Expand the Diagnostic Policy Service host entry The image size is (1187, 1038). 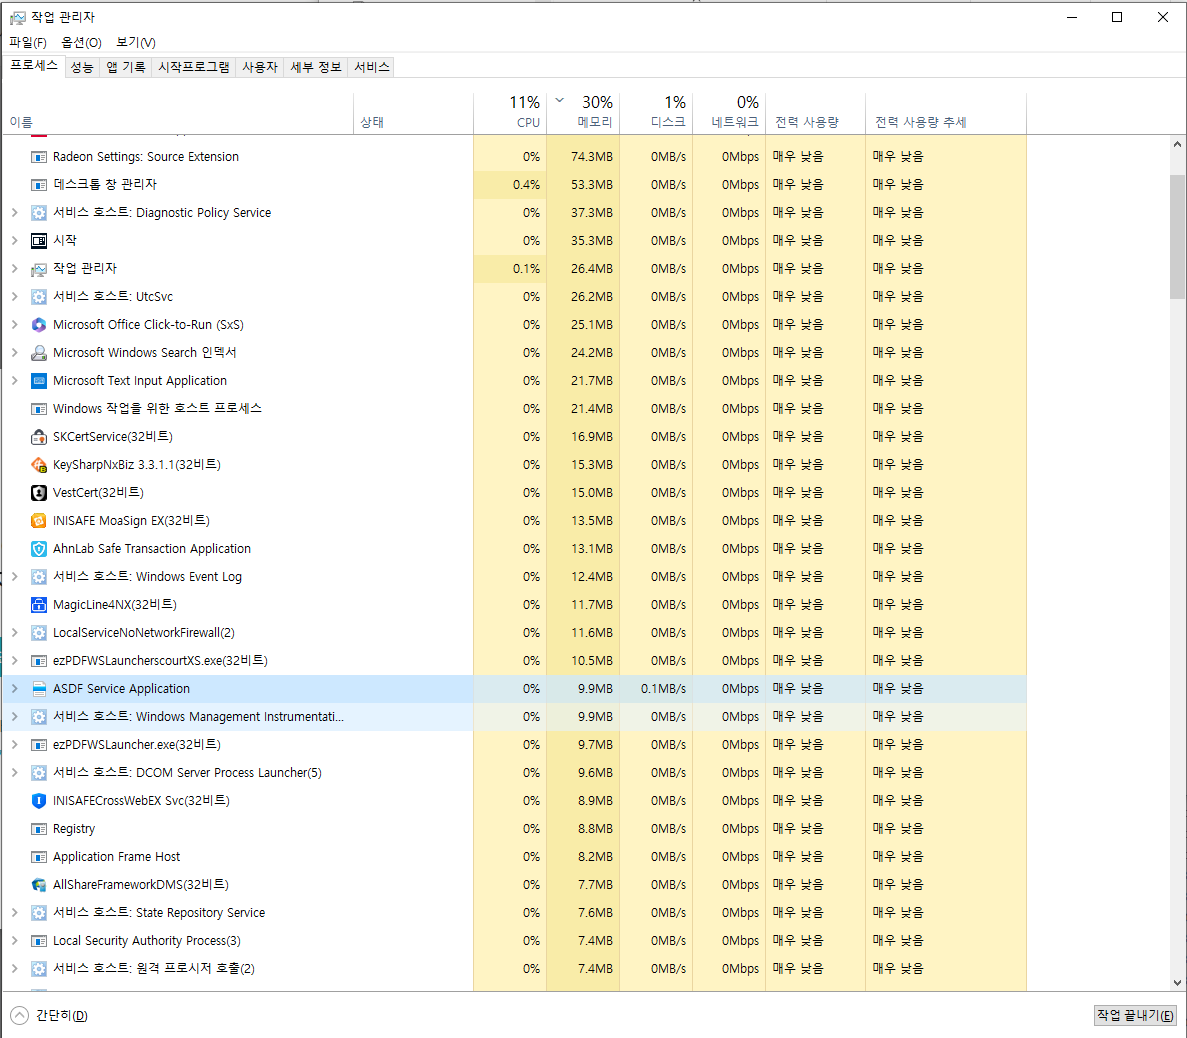coord(14,212)
